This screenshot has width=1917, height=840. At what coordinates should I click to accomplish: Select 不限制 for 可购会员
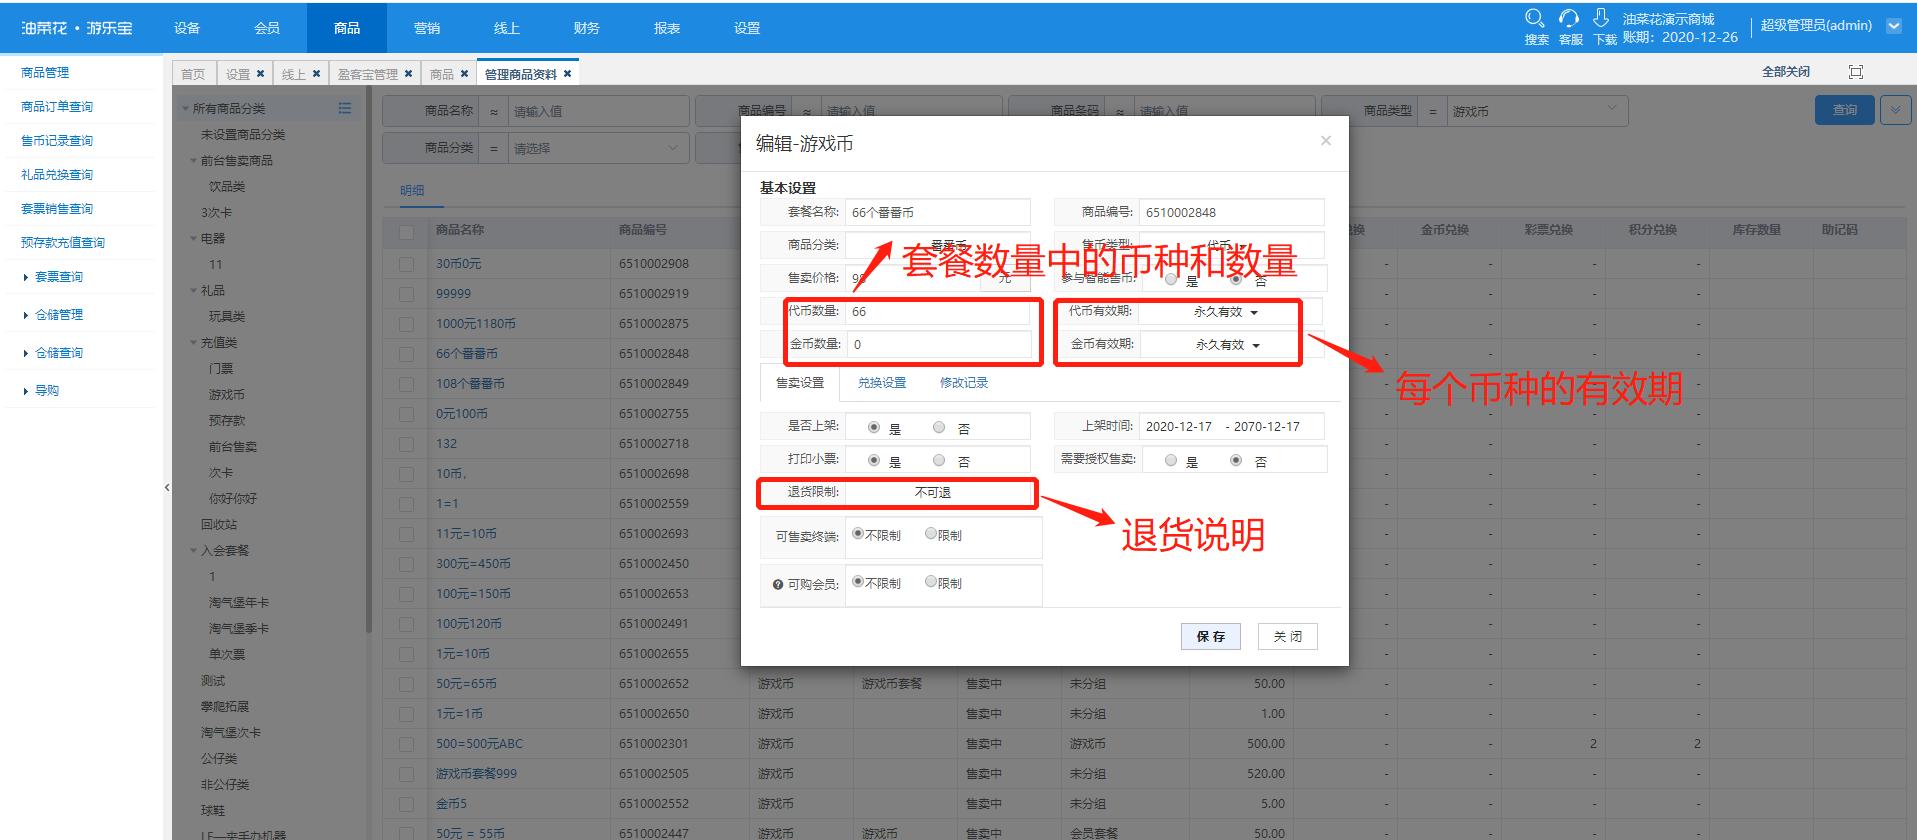click(858, 581)
